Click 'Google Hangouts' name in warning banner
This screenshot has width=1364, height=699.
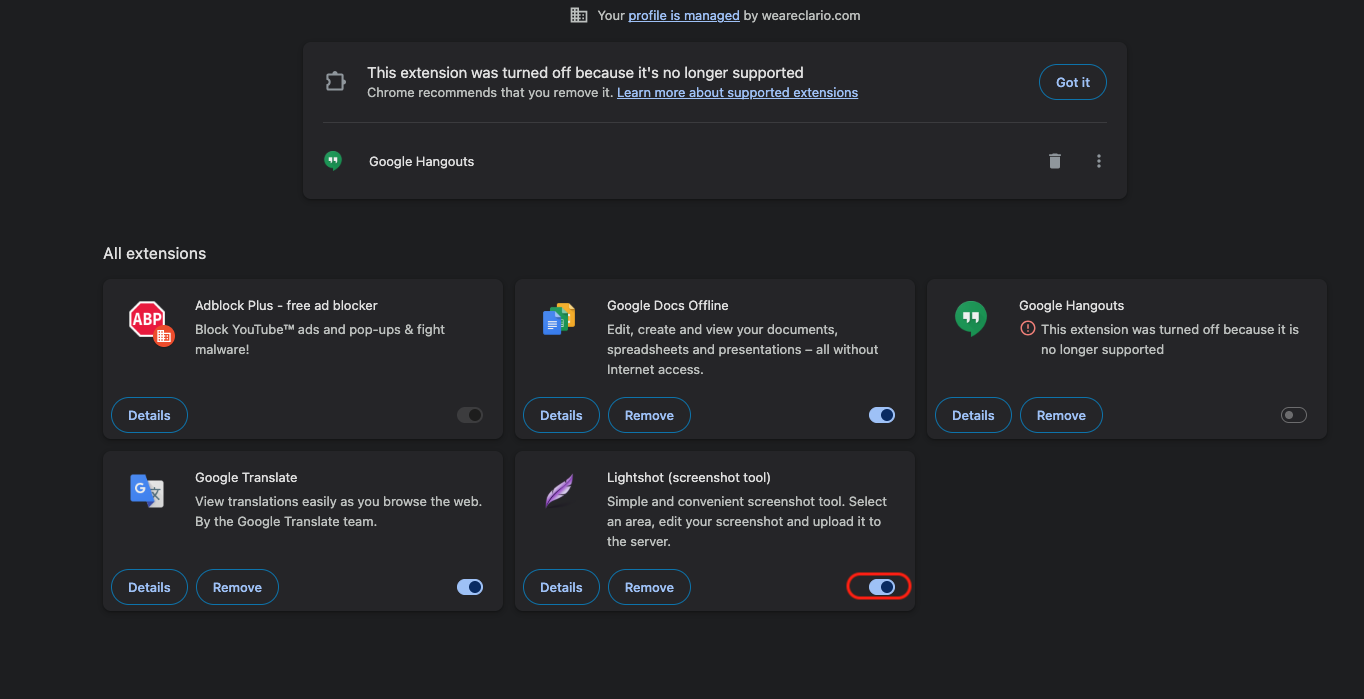(421, 161)
